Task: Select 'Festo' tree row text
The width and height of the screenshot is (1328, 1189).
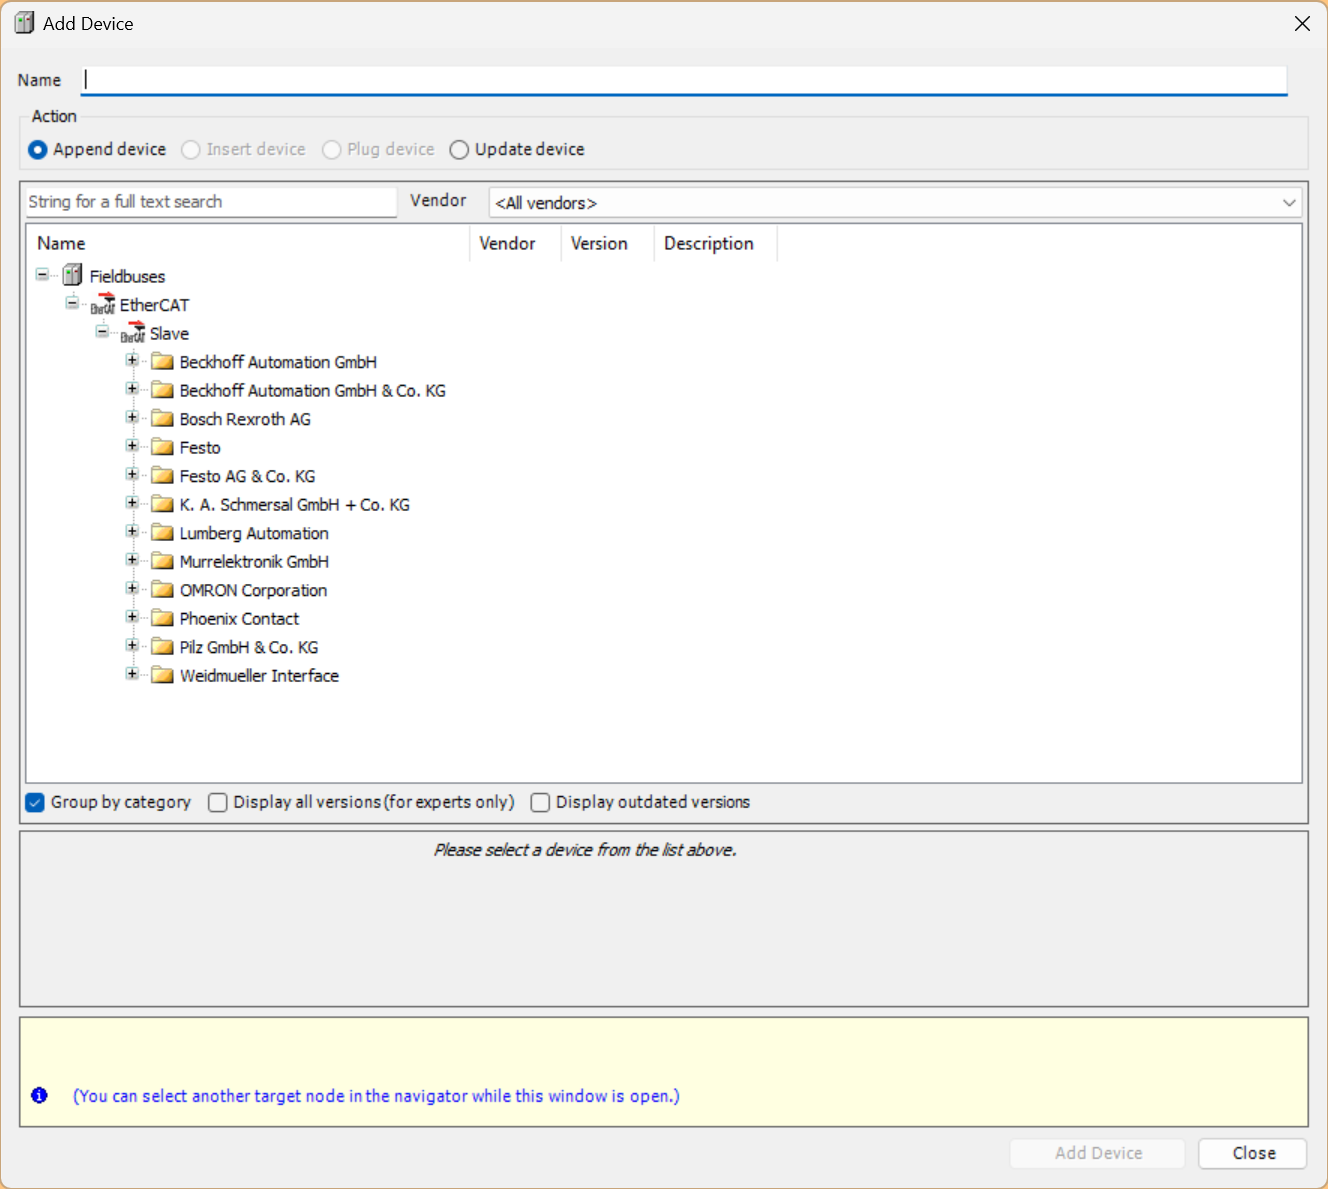Action: (200, 448)
